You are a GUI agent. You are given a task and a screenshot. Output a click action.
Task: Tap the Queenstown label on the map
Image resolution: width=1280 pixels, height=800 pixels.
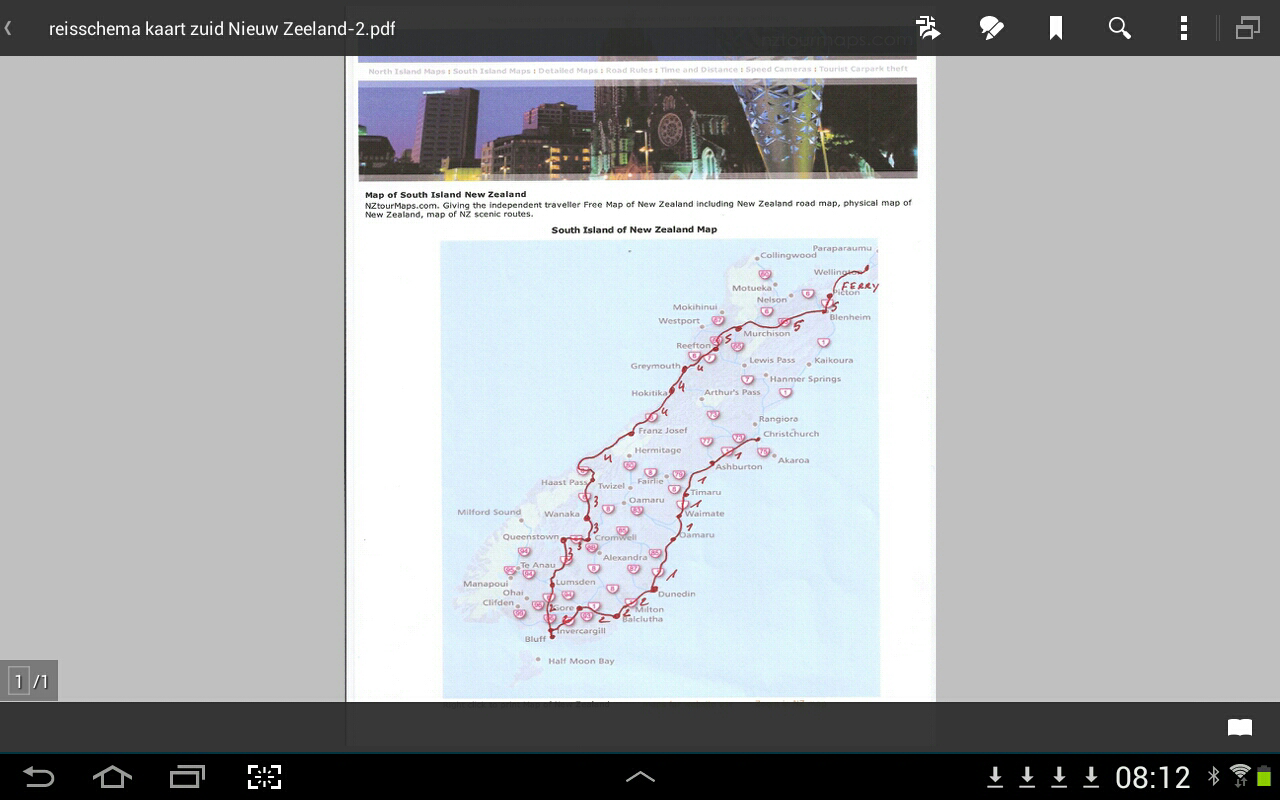[x=531, y=537]
